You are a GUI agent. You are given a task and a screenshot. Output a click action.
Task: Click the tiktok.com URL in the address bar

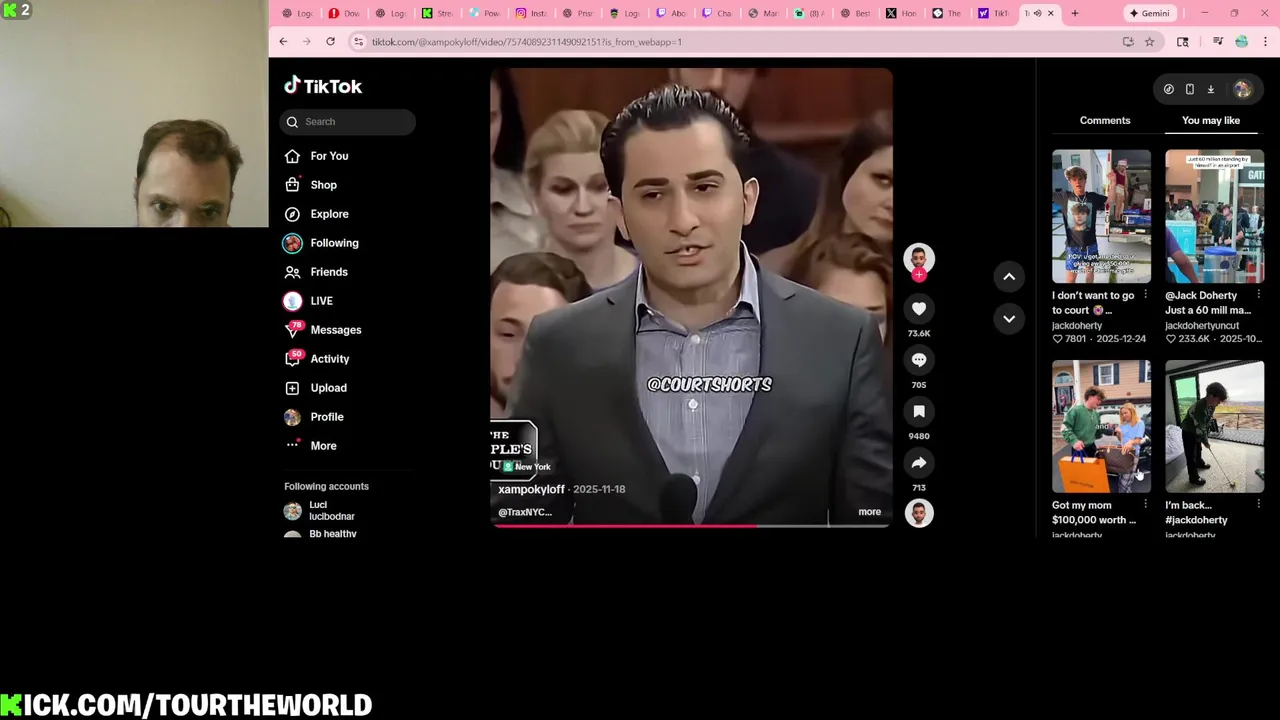[x=526, y=42]
